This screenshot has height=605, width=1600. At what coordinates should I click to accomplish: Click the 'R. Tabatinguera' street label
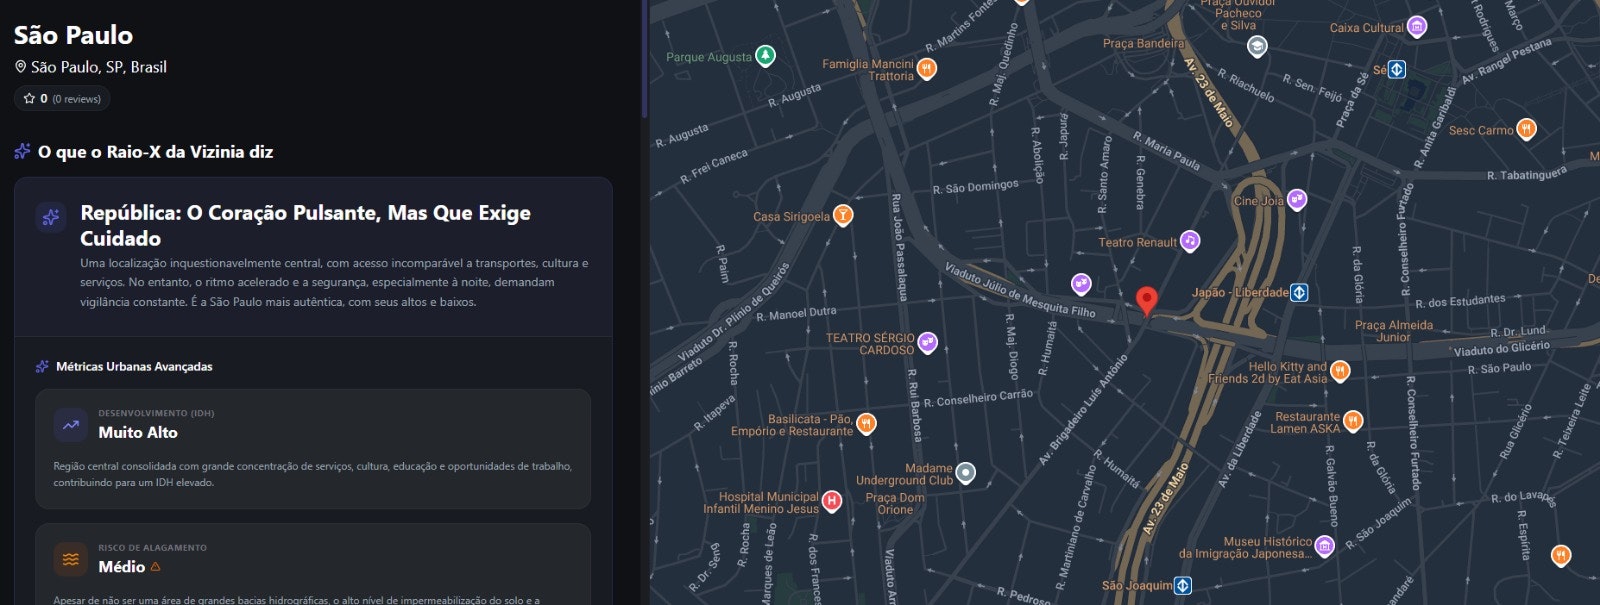1527,174
